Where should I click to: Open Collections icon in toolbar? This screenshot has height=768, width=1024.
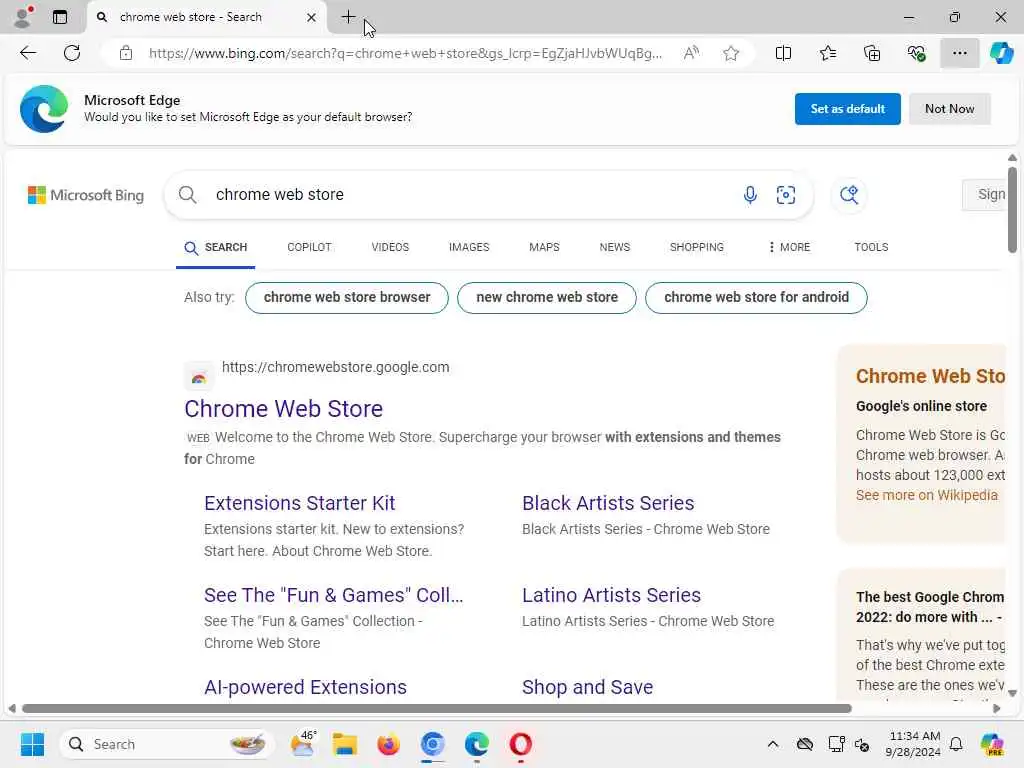coord(872,53)
